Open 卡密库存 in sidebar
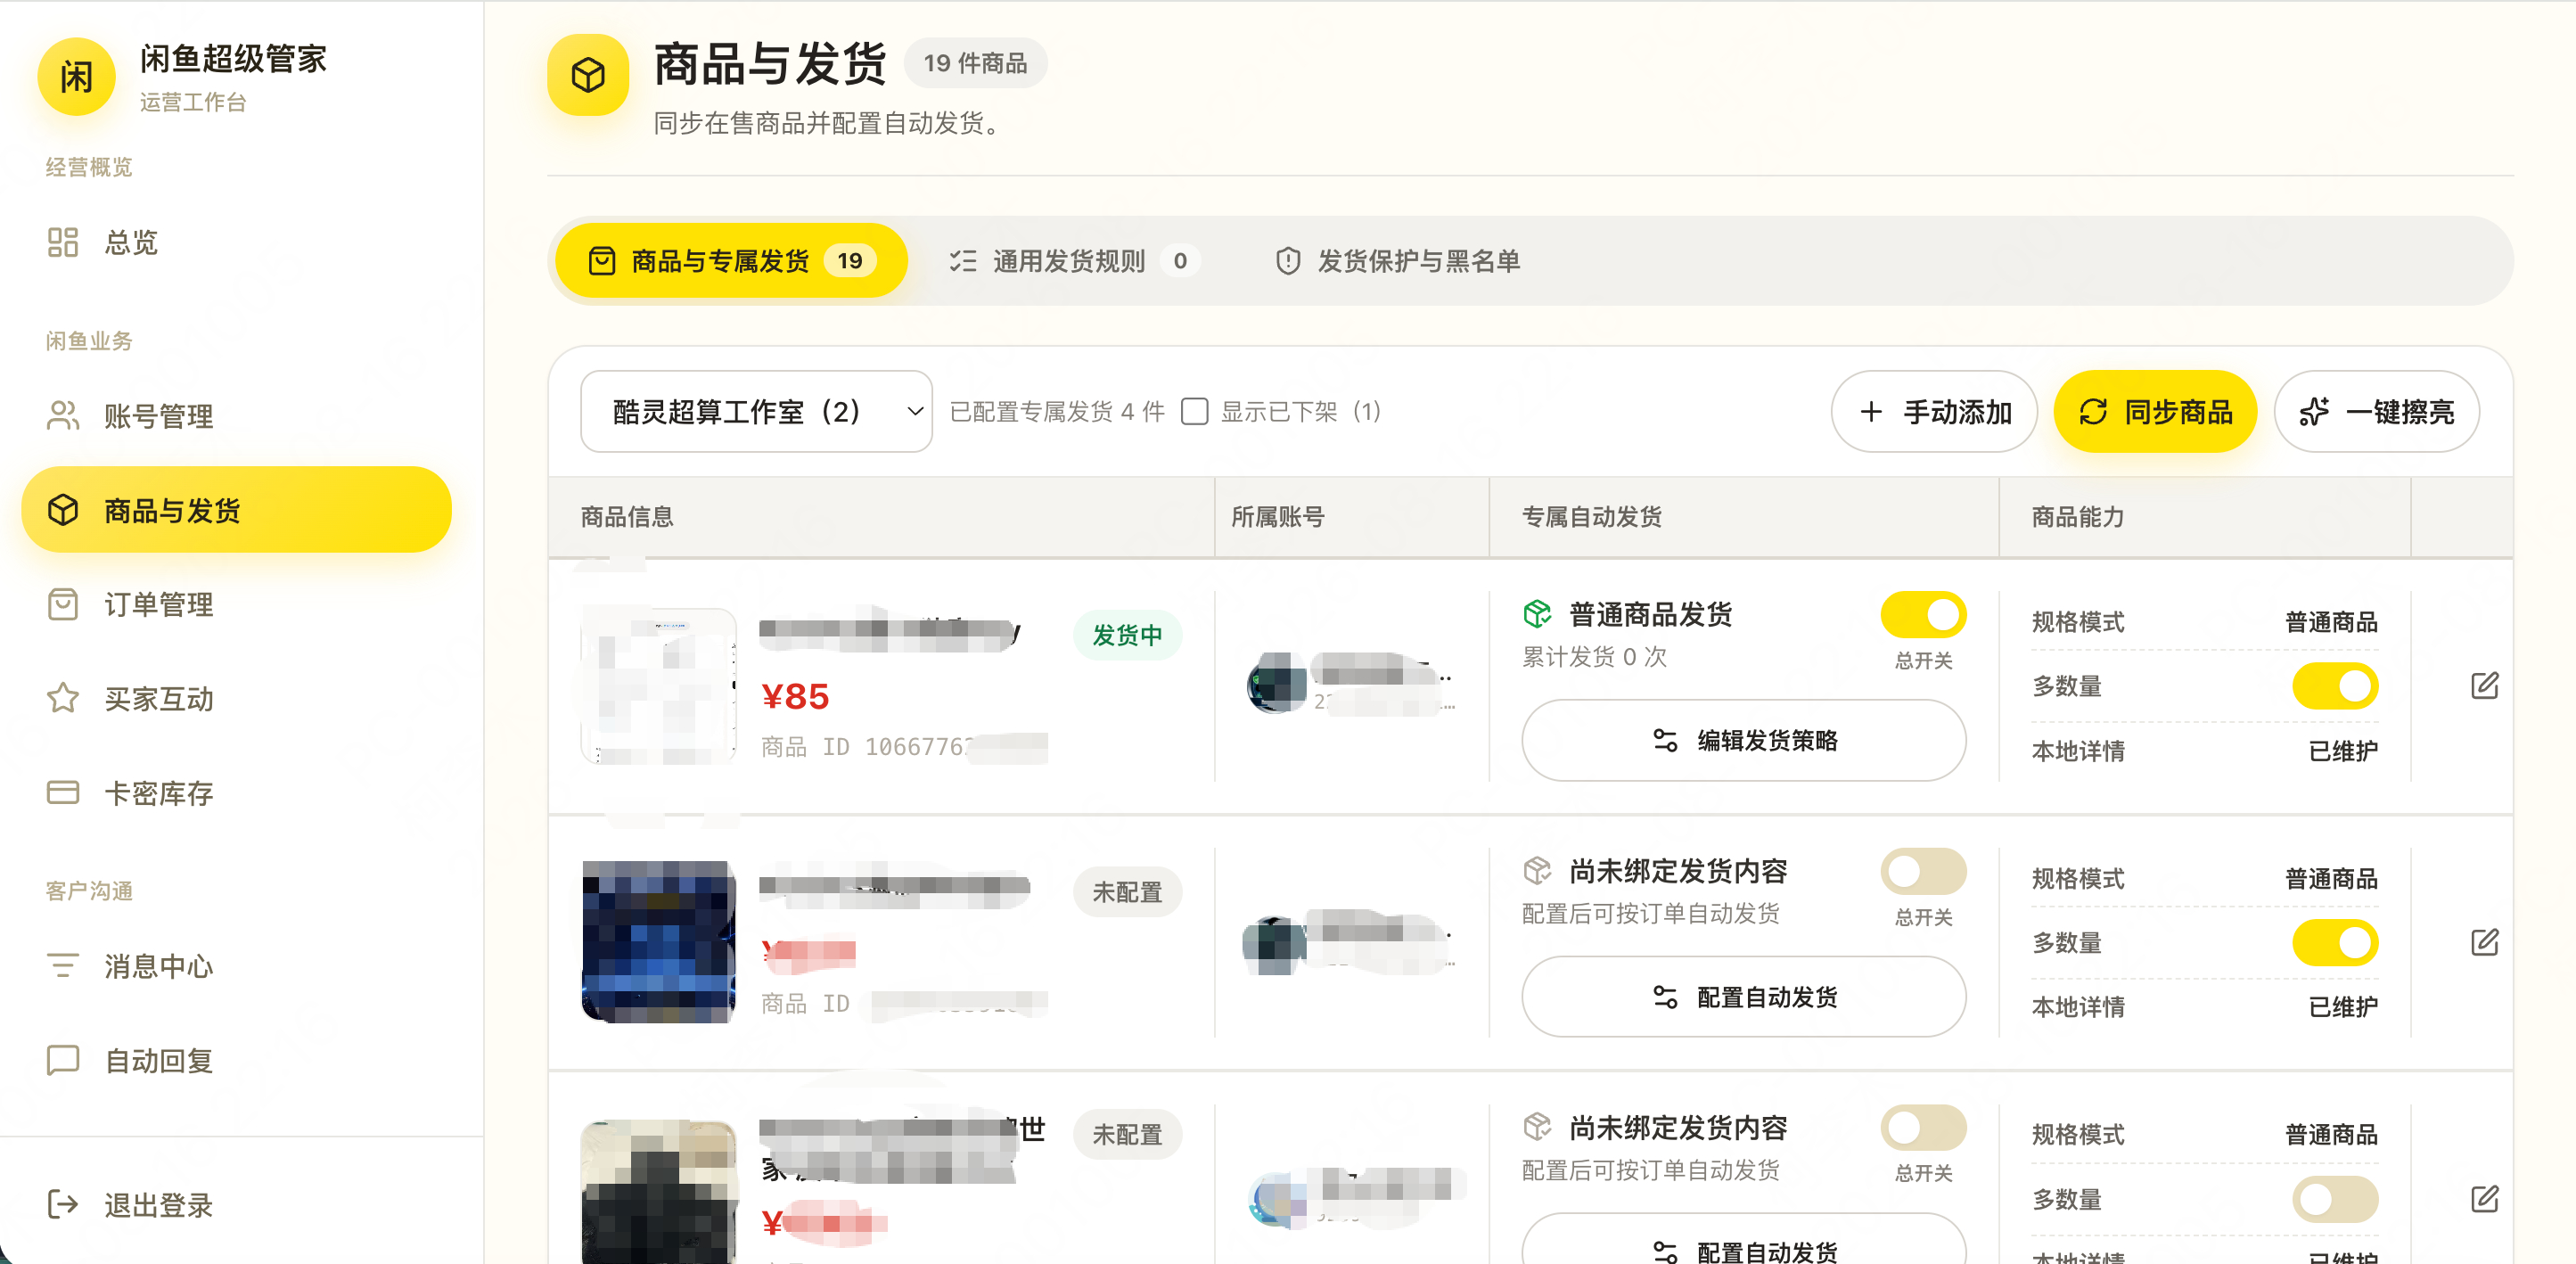This screenshot has height=1264, width=2576. pyautogui.click(x=236, y=793)
